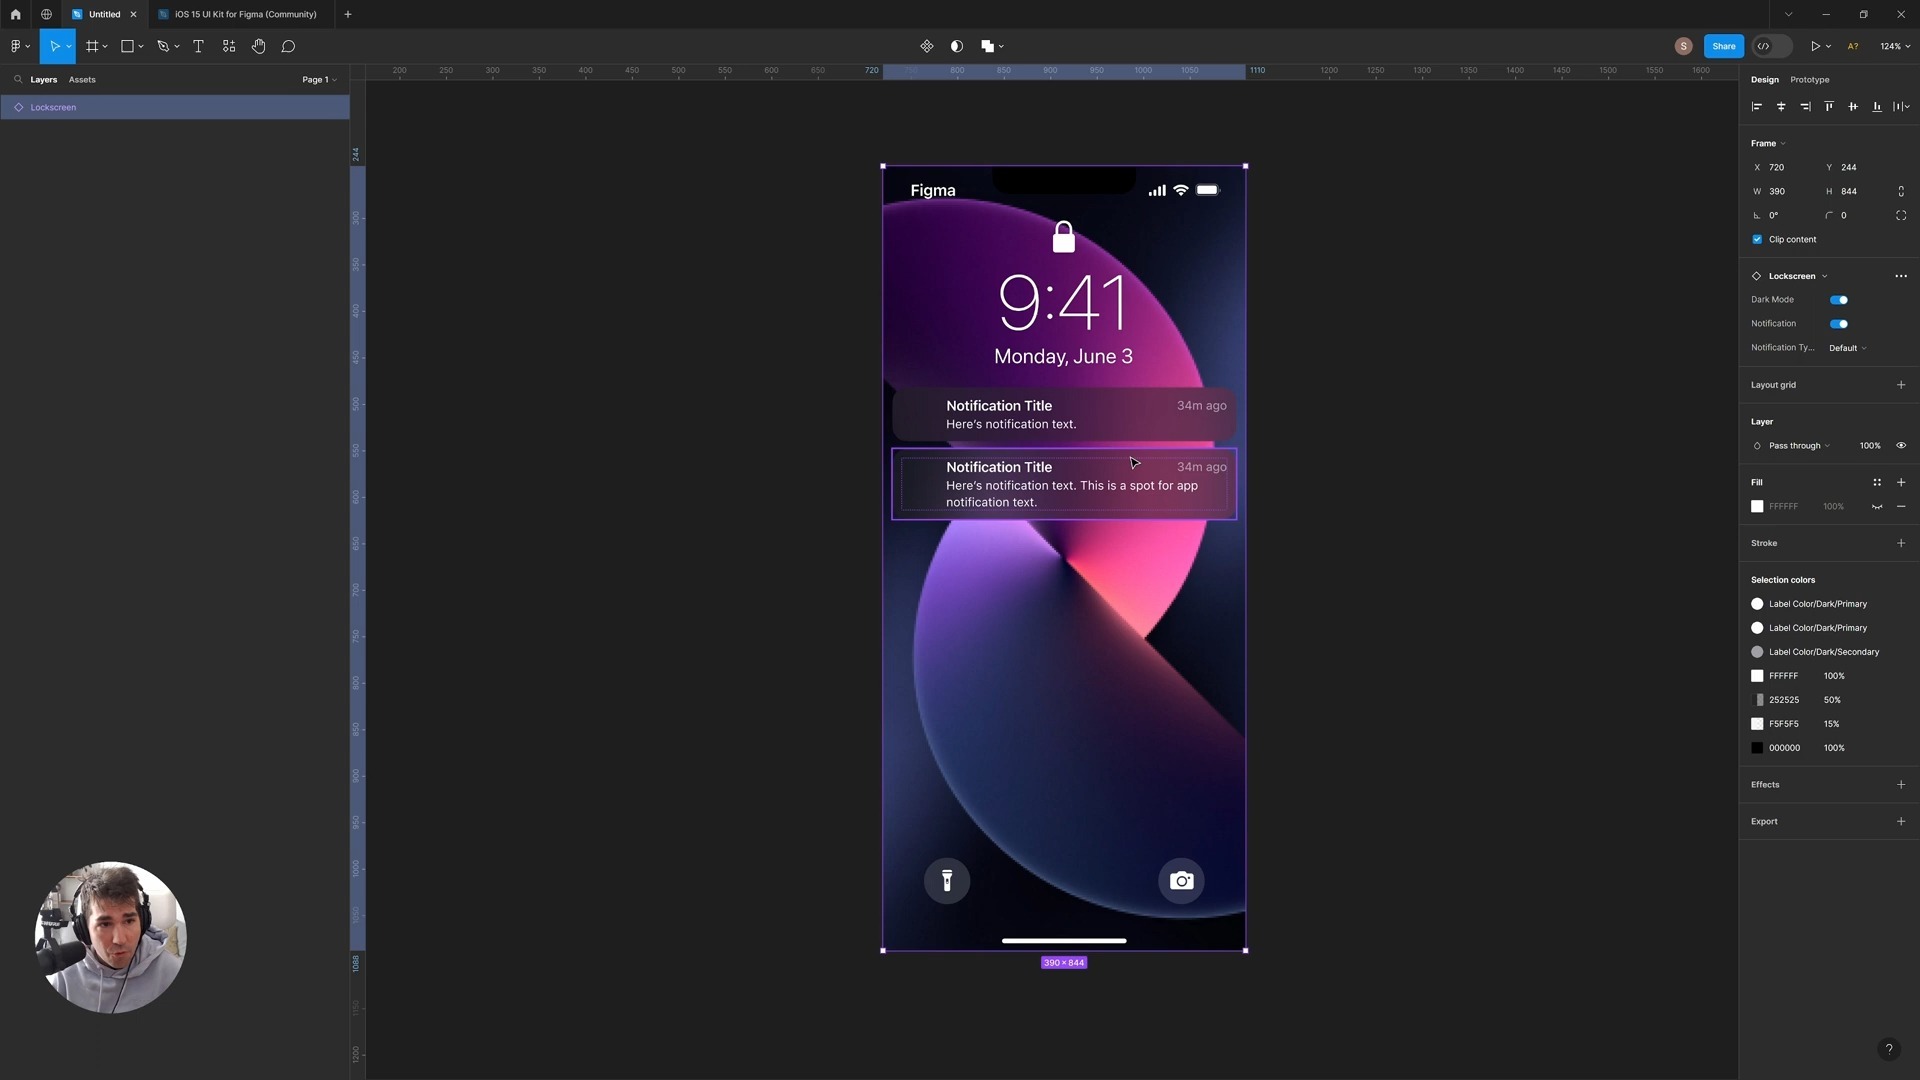Click the Share button

[x=1723, y=46]
